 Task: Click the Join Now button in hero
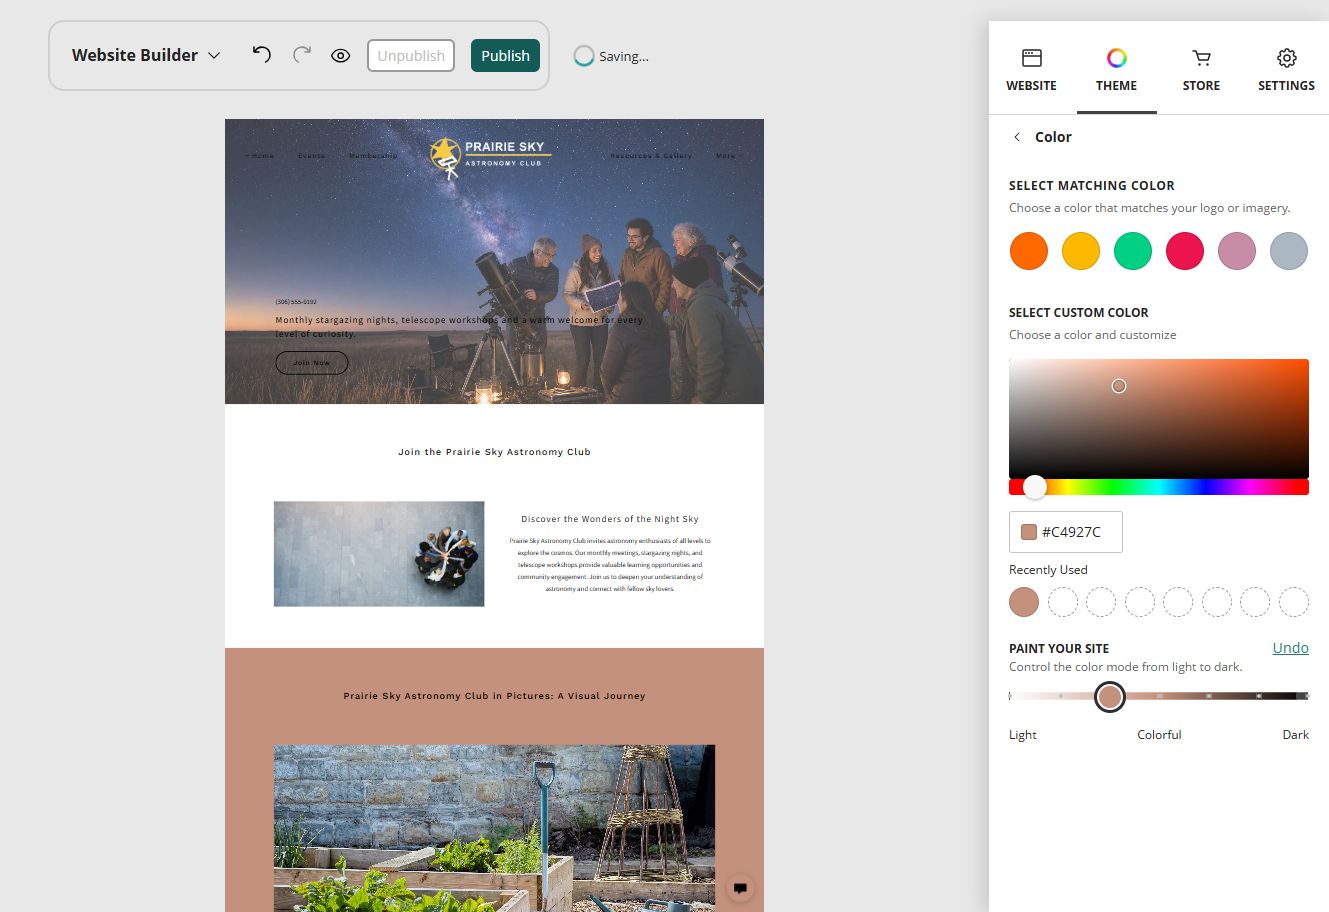(x=312, y=362)
